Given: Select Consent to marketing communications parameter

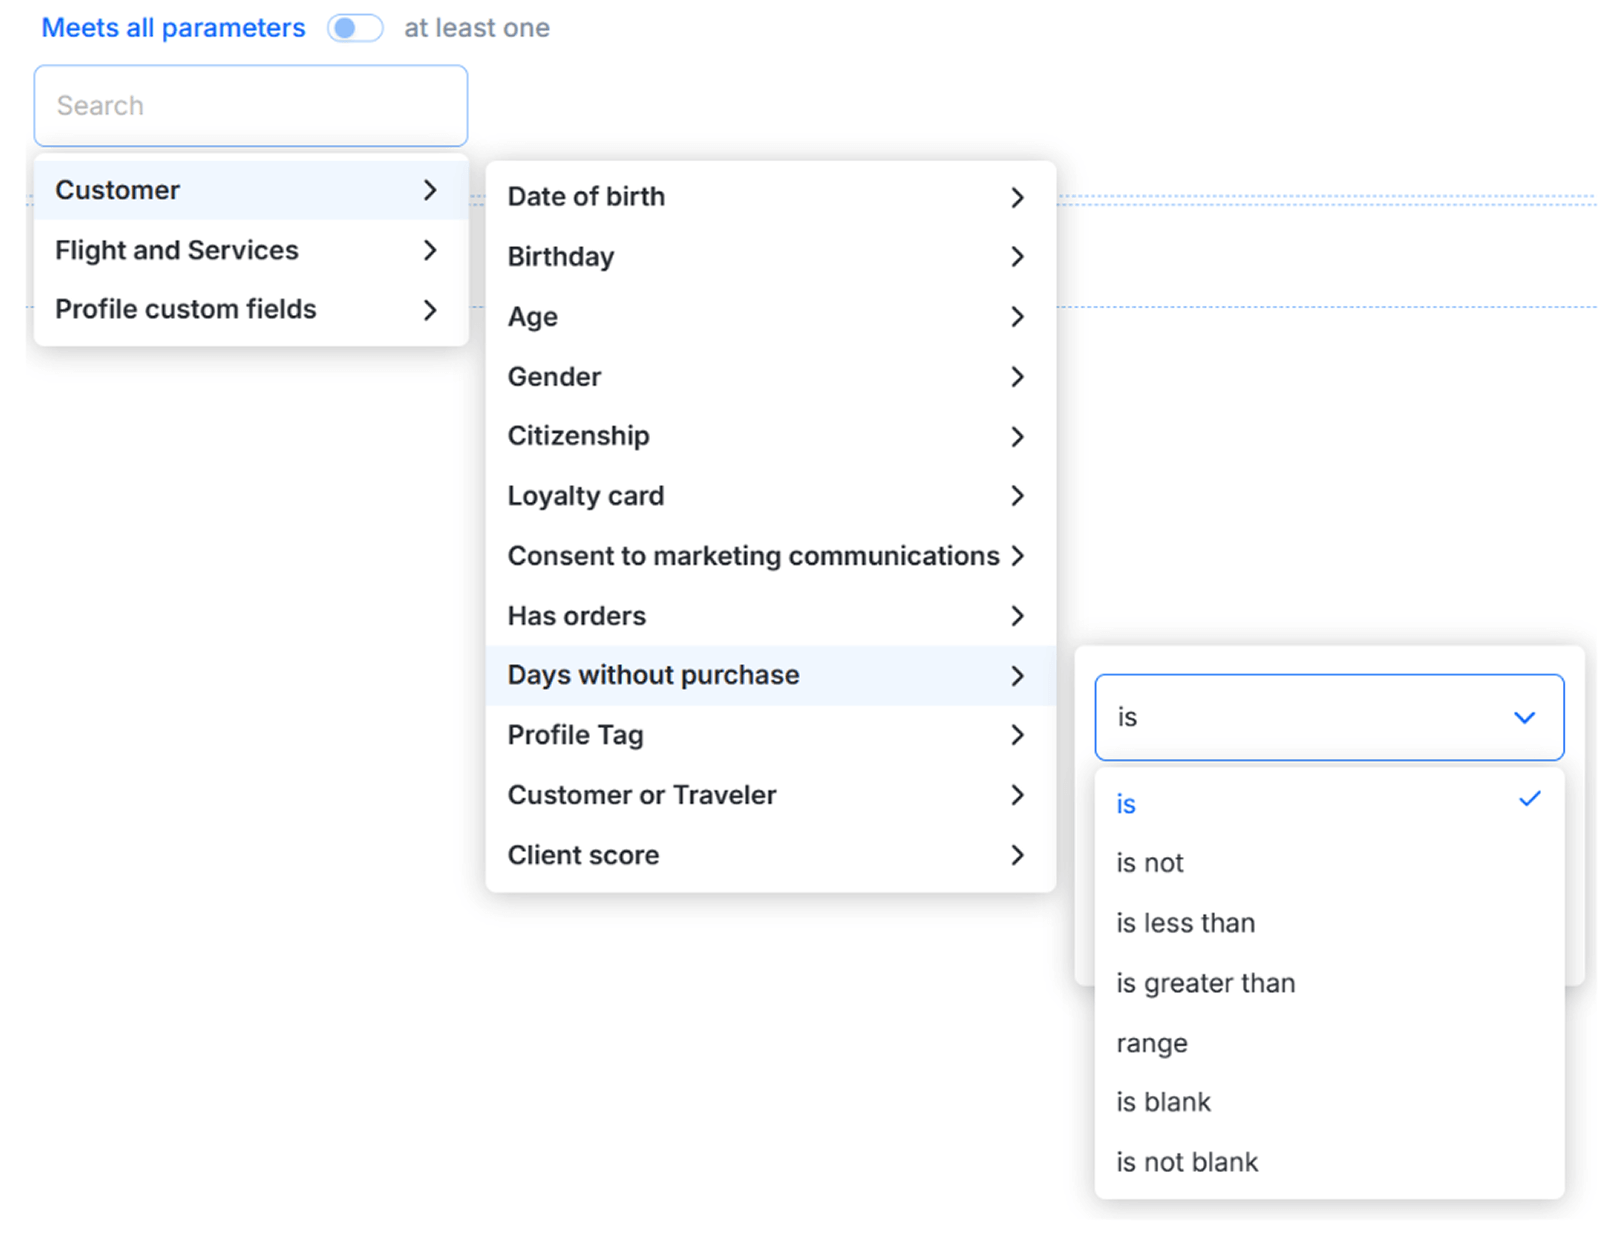Looking at the screenshot, I should [753, 556].
